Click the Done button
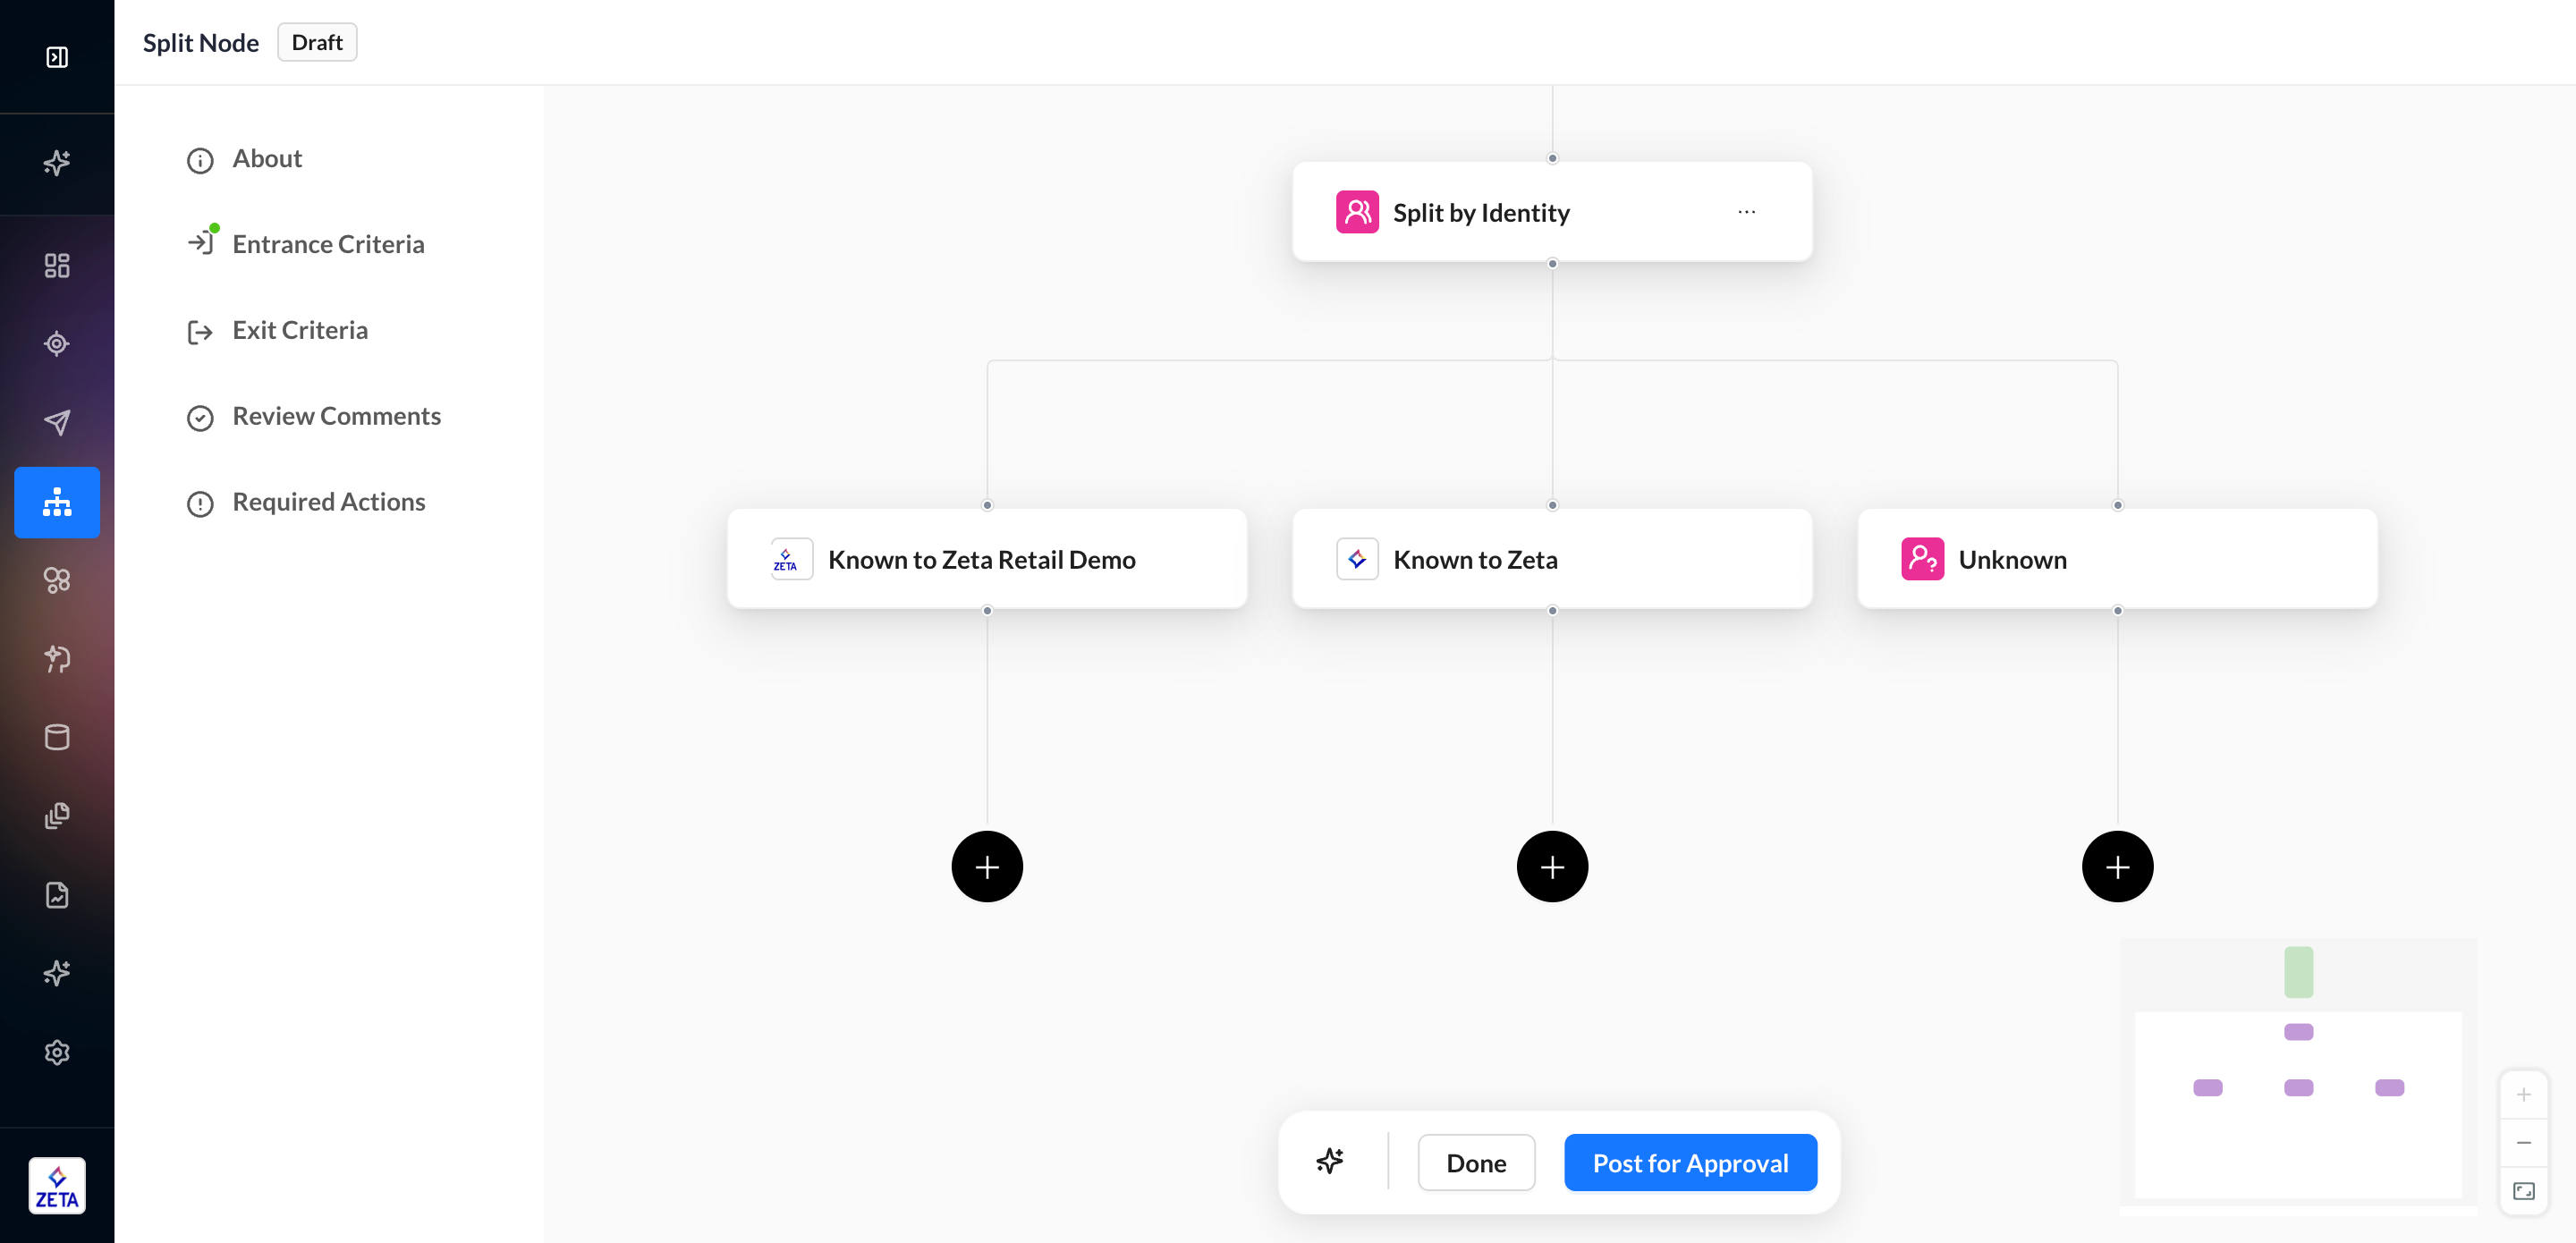 tap(1475, 1163)
